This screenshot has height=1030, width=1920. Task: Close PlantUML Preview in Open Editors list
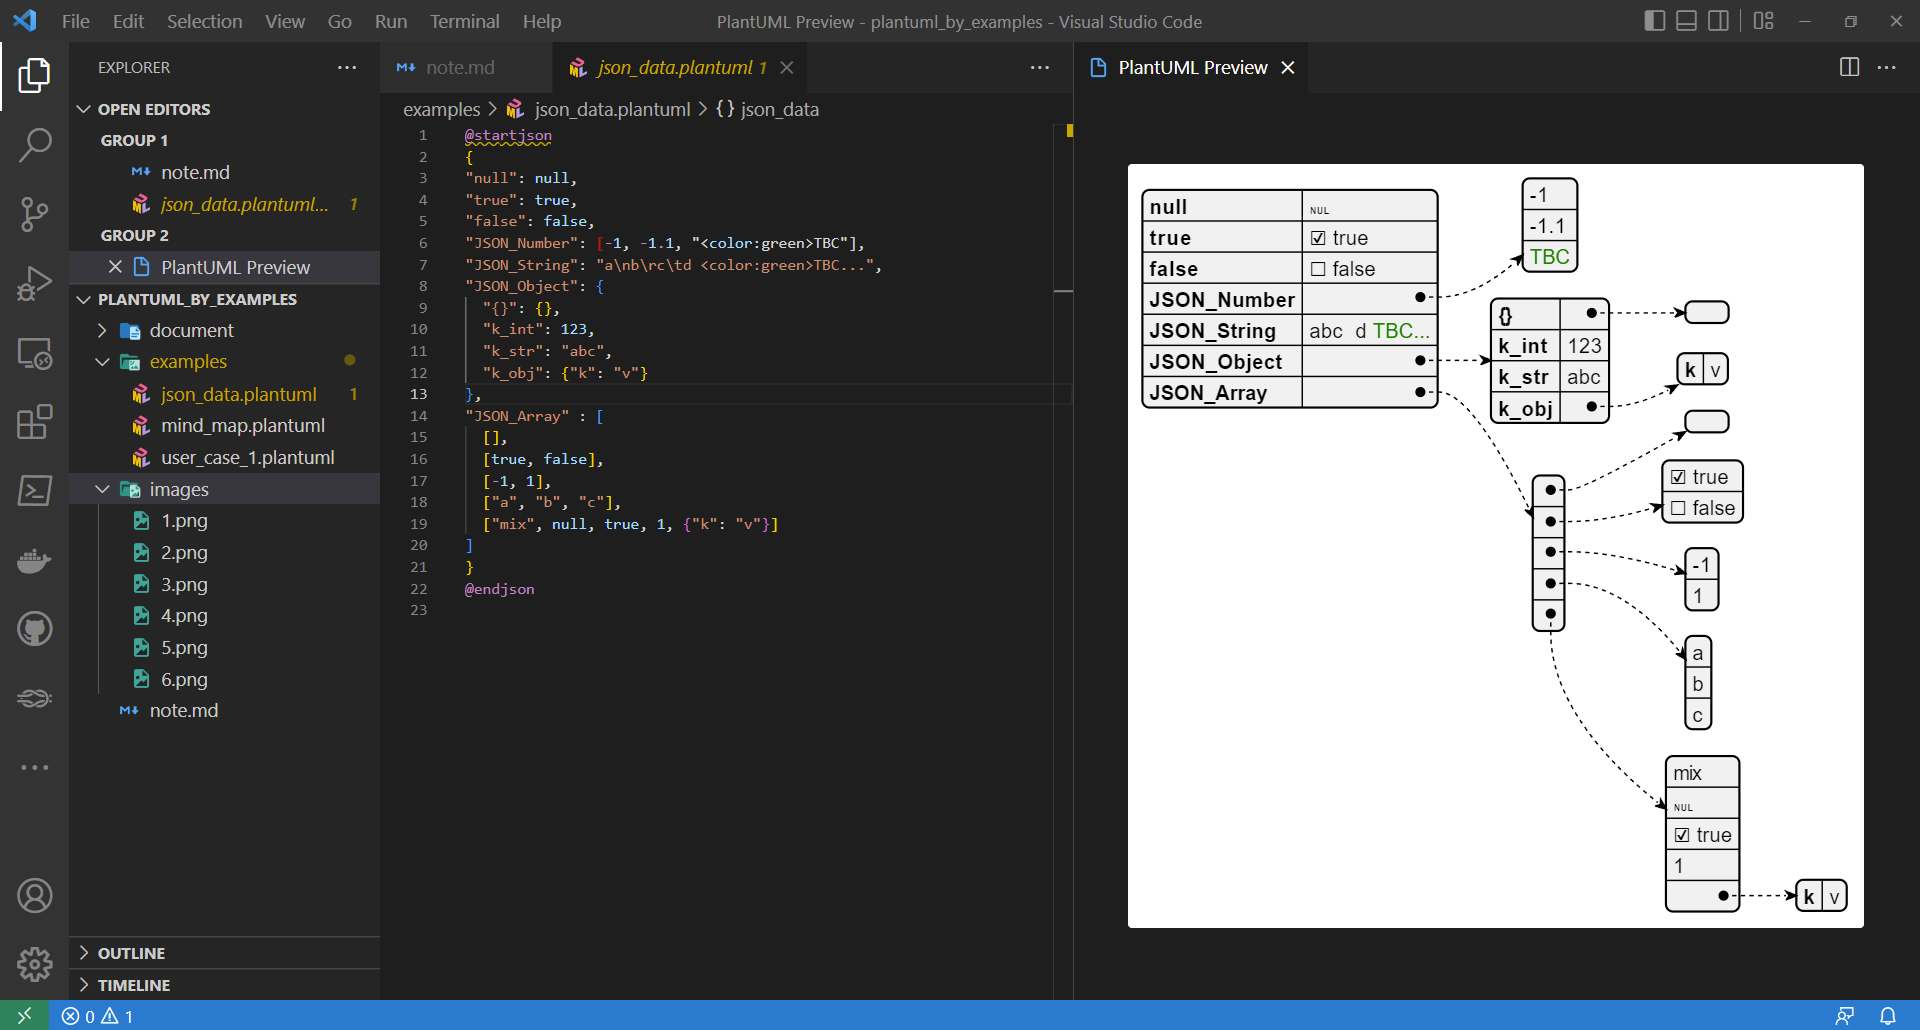click(x=115, y=267)
